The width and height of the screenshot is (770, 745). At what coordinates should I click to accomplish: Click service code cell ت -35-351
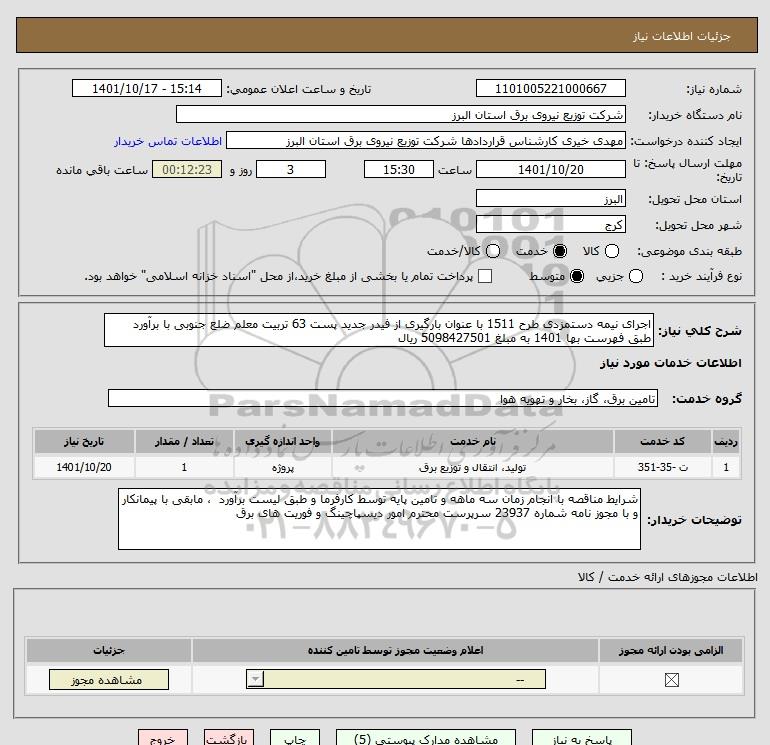(662, 467)
